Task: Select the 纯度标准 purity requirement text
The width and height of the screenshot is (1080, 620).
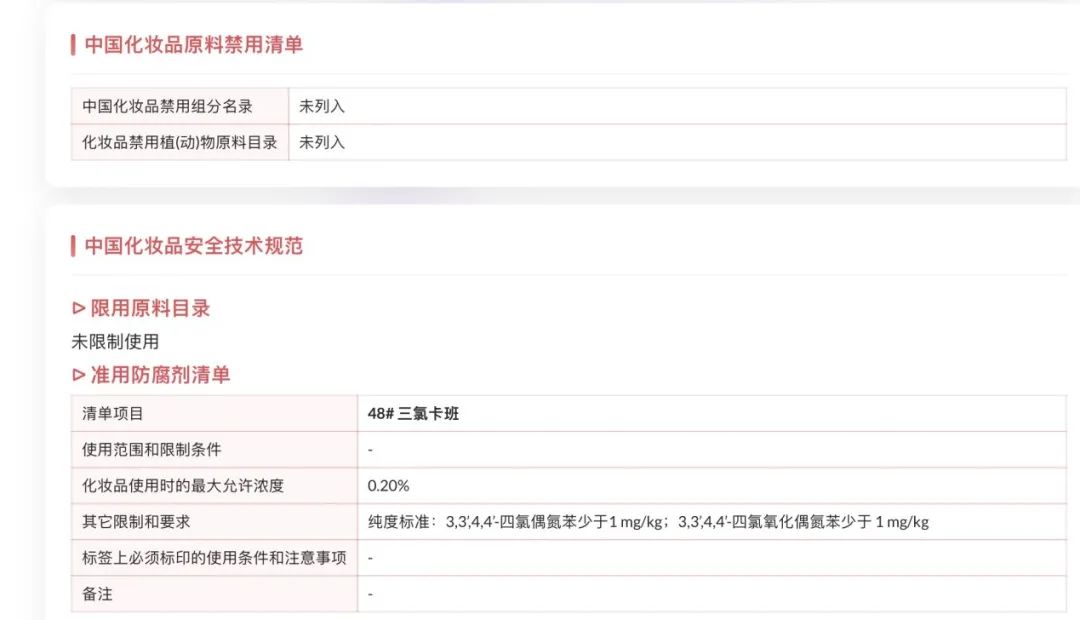Action: pyautogui.click(x=648, y=521)
